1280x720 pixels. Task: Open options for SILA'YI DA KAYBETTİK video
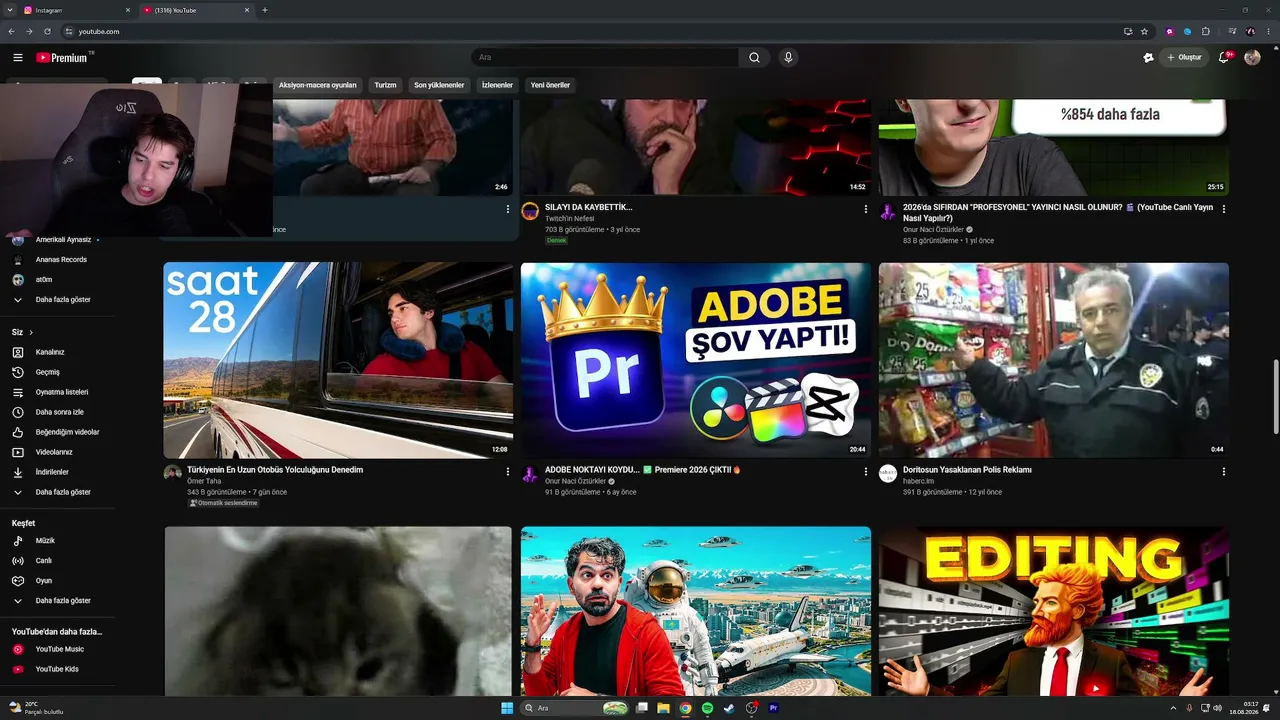pos(866,209)
